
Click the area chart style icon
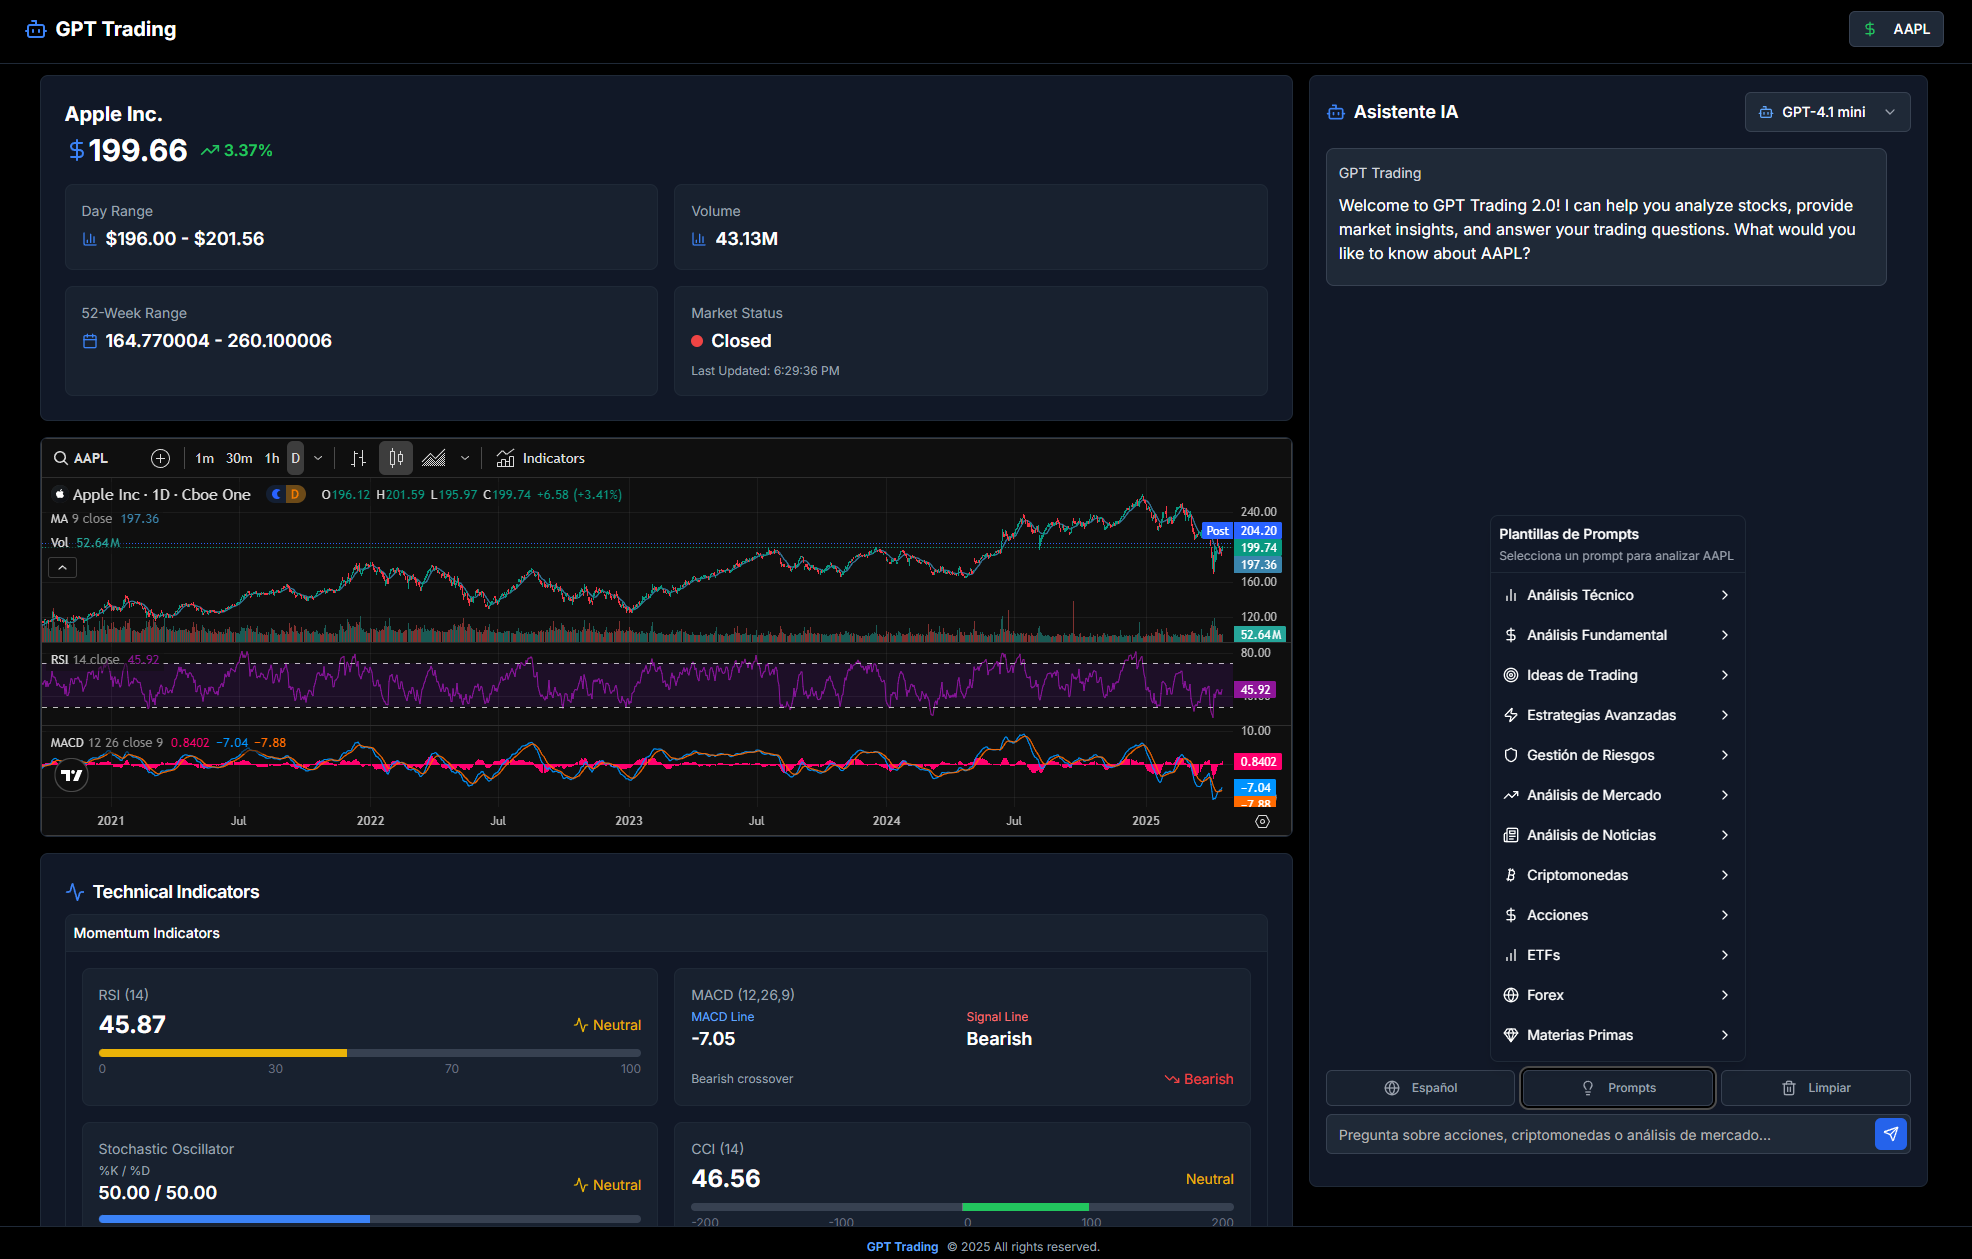click(434, 457)
